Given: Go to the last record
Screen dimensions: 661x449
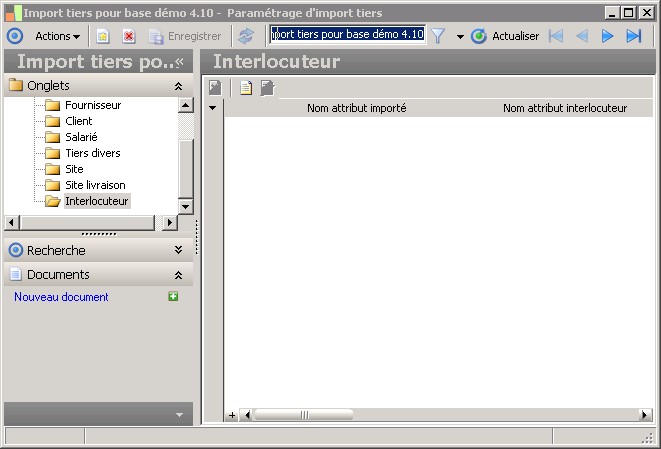Looking at the screenshot, I should pyautogui.click(x=634, y=36).
